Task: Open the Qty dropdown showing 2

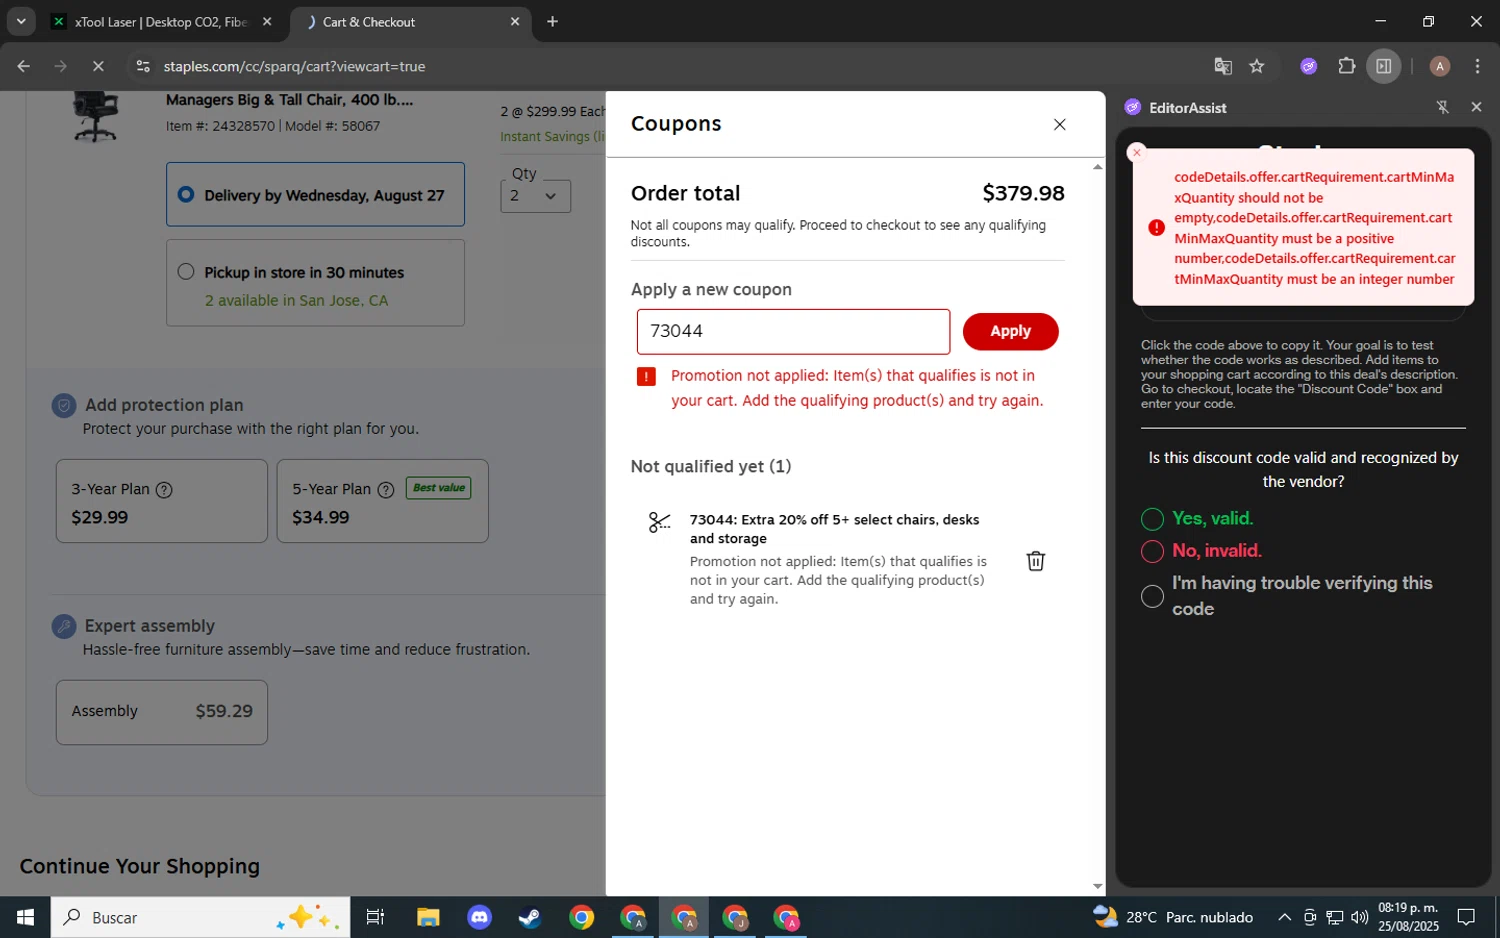Action: 535,196
